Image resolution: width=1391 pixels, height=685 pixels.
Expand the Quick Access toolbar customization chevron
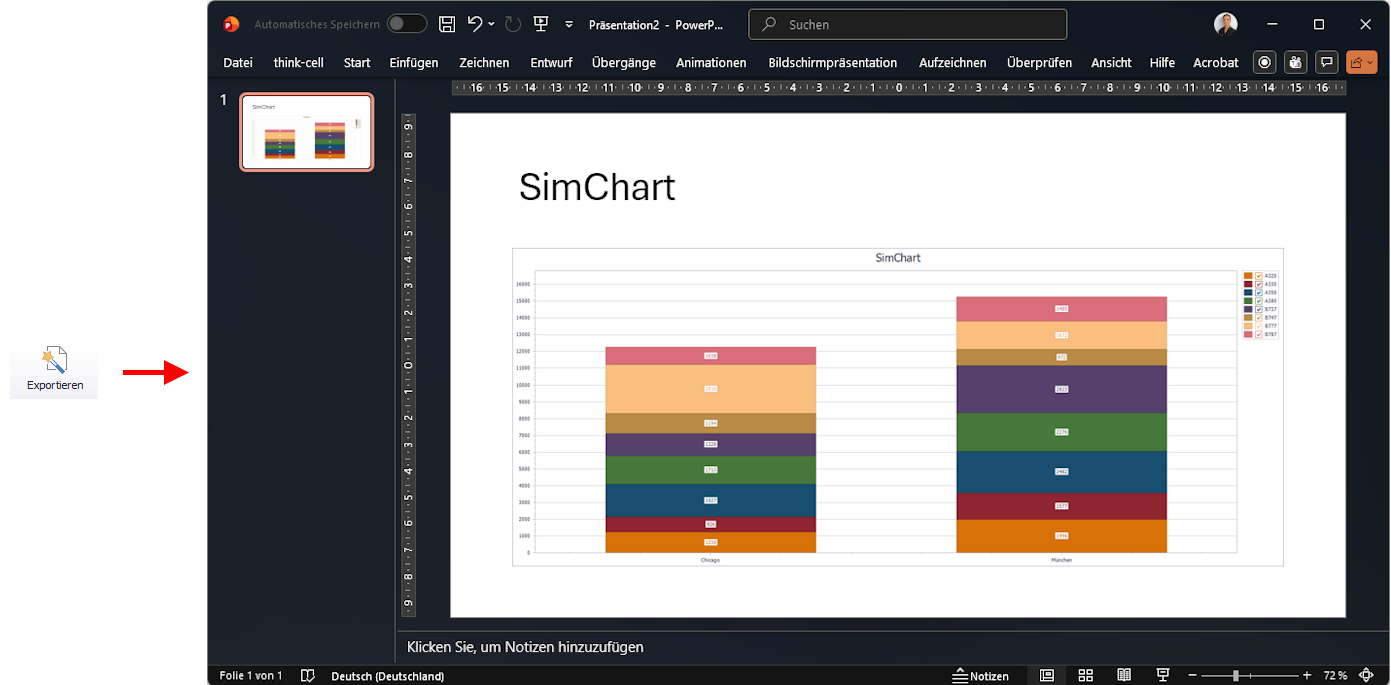568,25
